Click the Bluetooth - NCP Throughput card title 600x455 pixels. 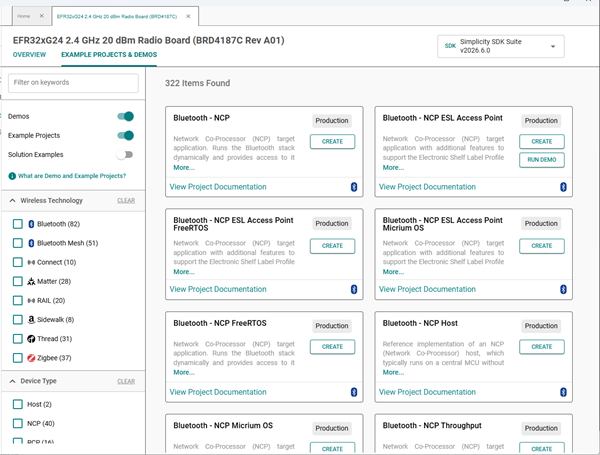click(x=432, y=426)
